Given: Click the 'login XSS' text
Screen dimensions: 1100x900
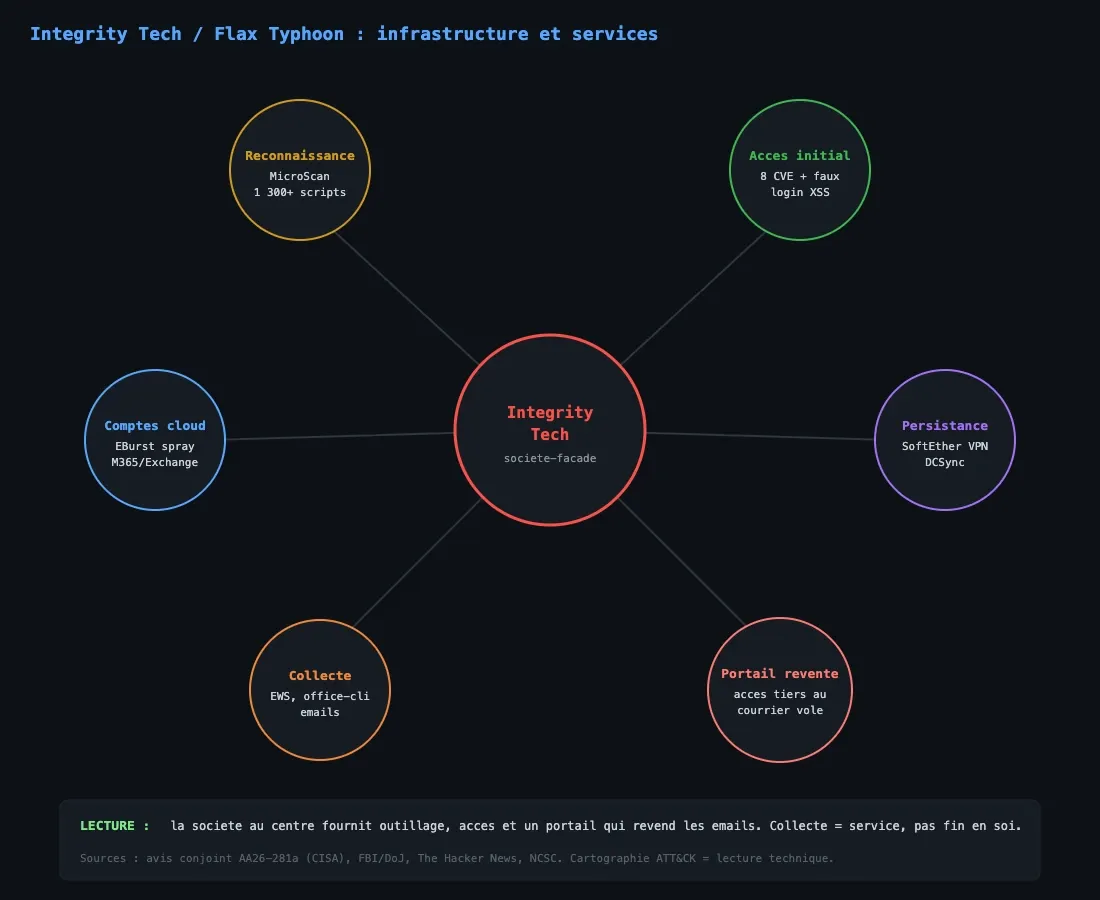Looking at the screenshot, I should (x=800, y=192).
